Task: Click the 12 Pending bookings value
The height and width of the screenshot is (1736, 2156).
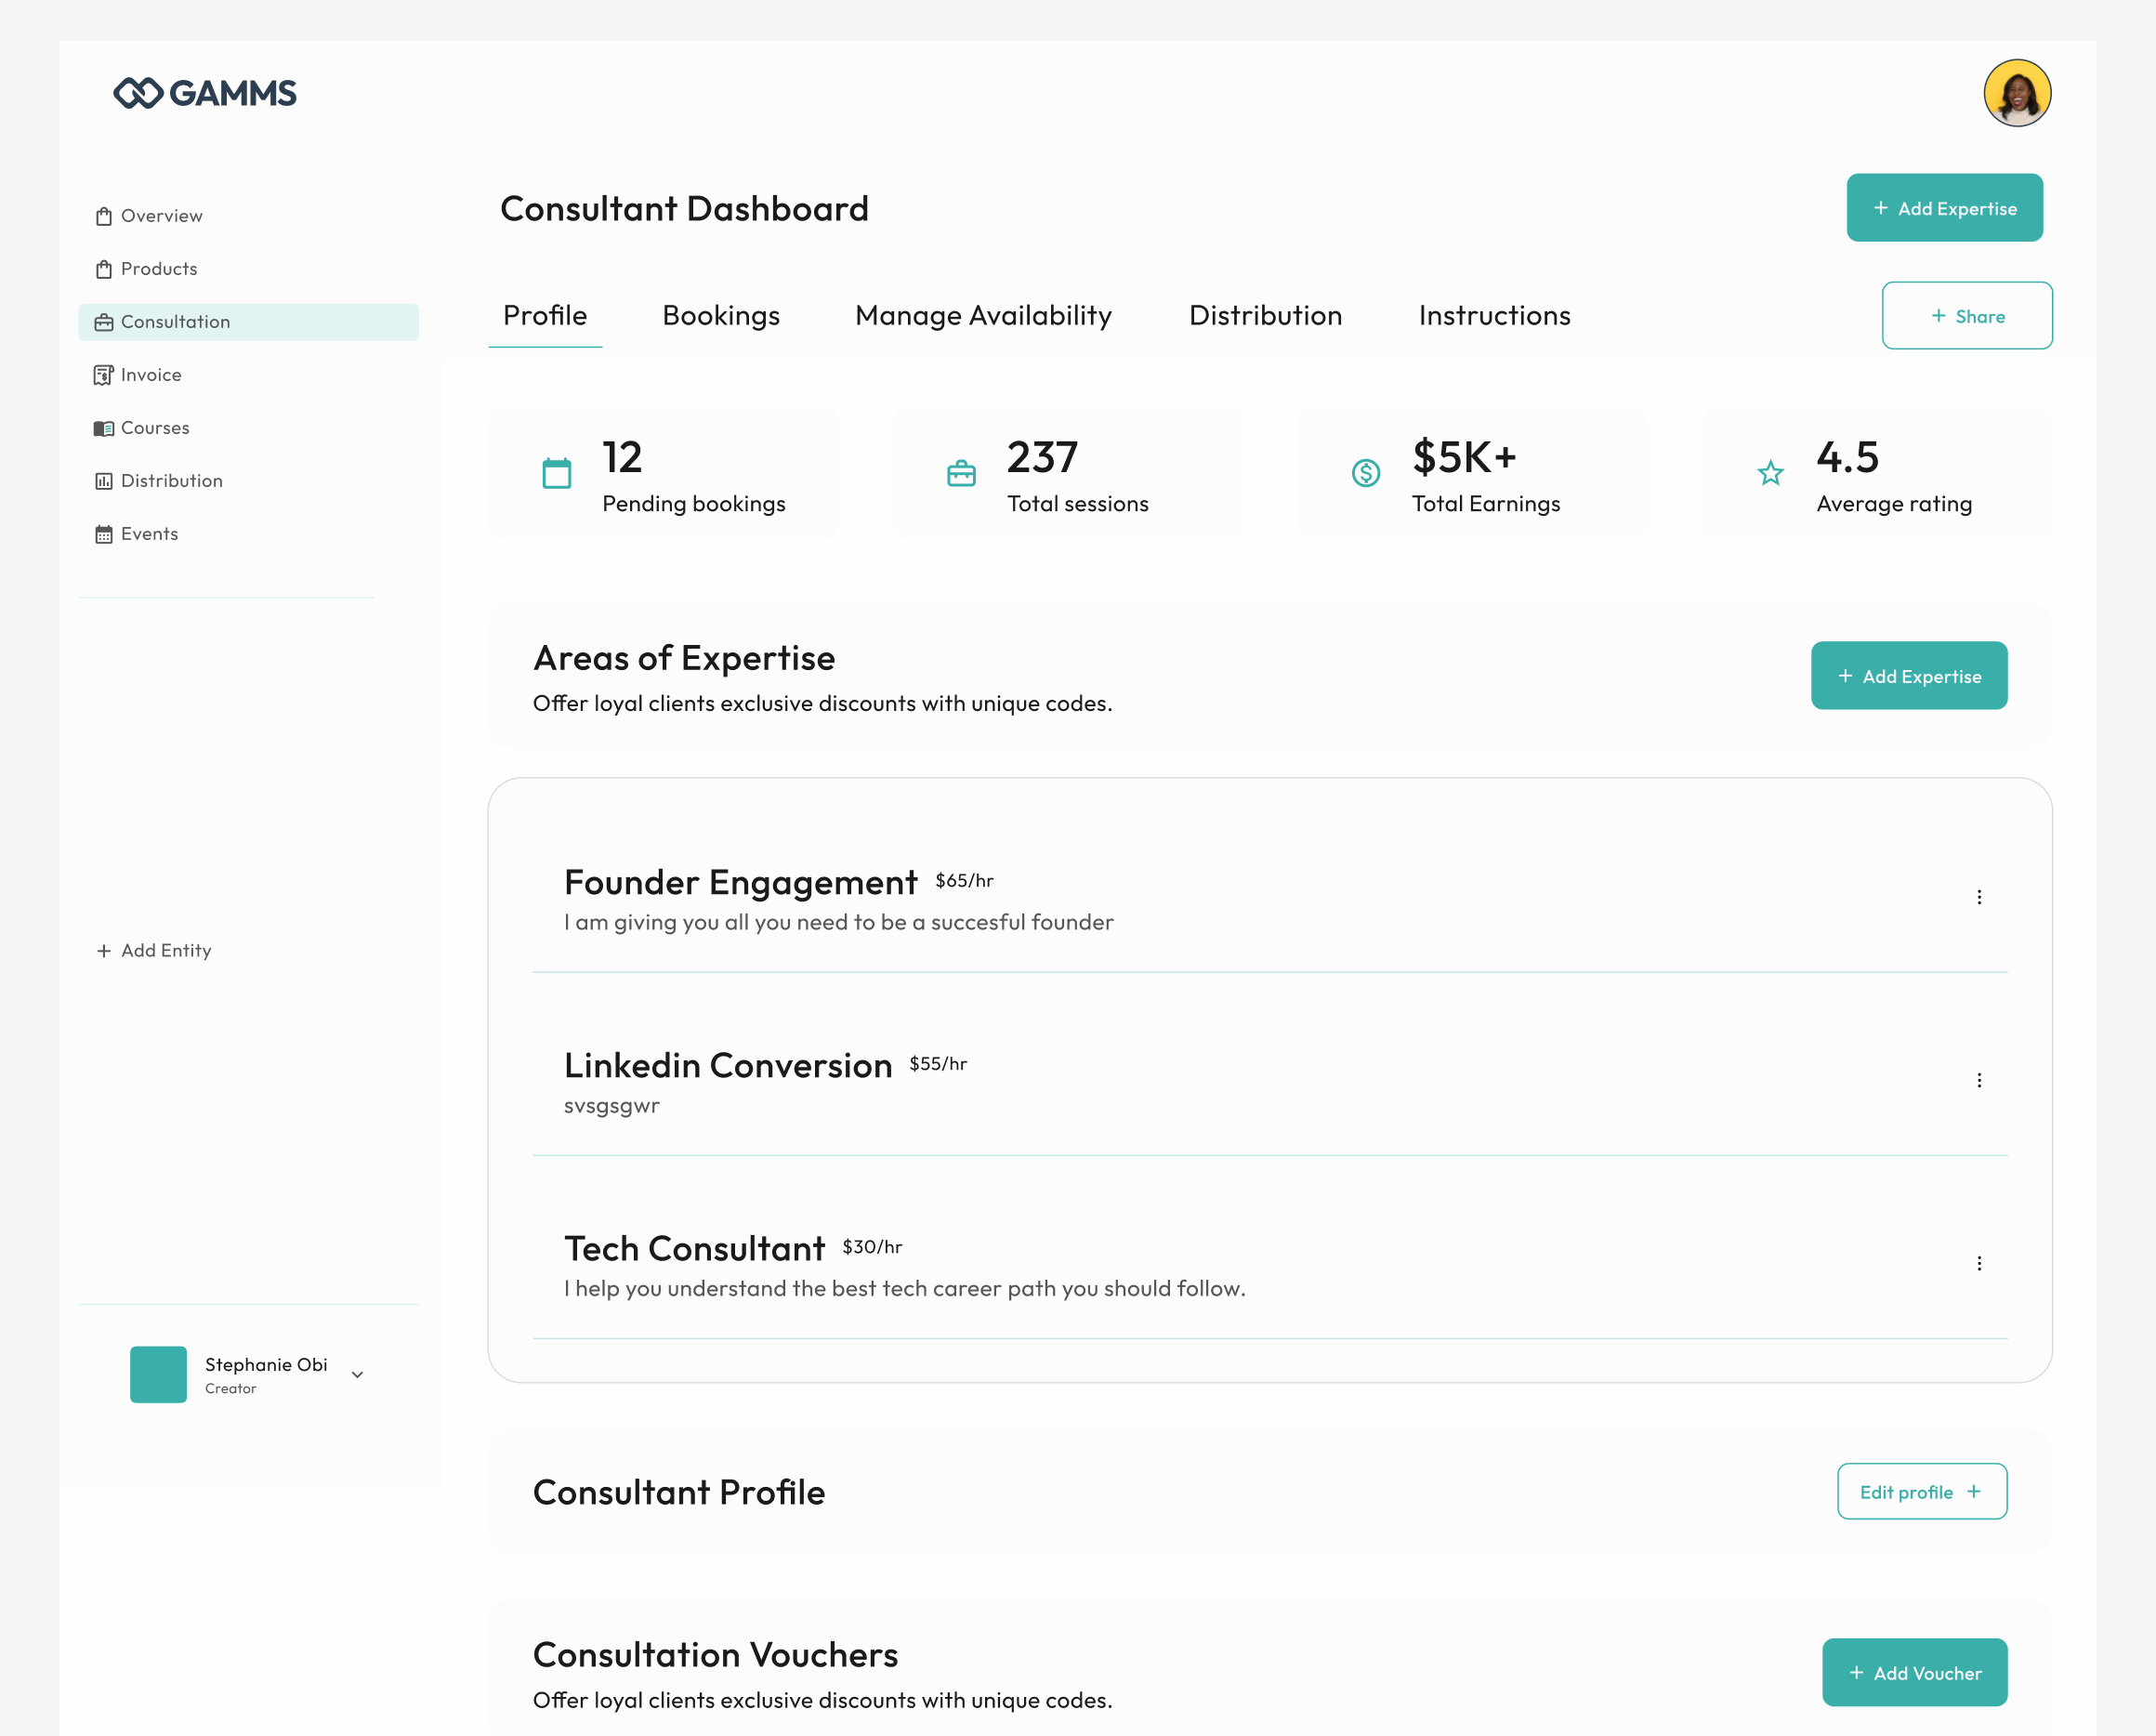Action: click(622, 458)
